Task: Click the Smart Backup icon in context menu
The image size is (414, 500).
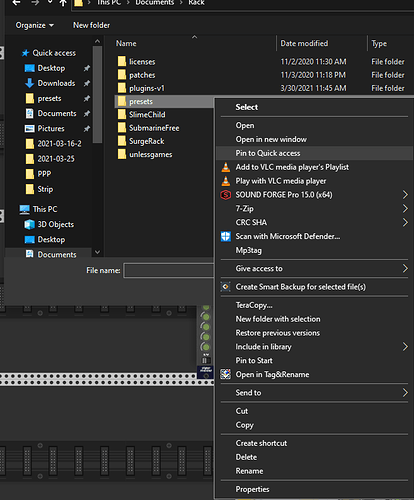Action: click(226, 287)
